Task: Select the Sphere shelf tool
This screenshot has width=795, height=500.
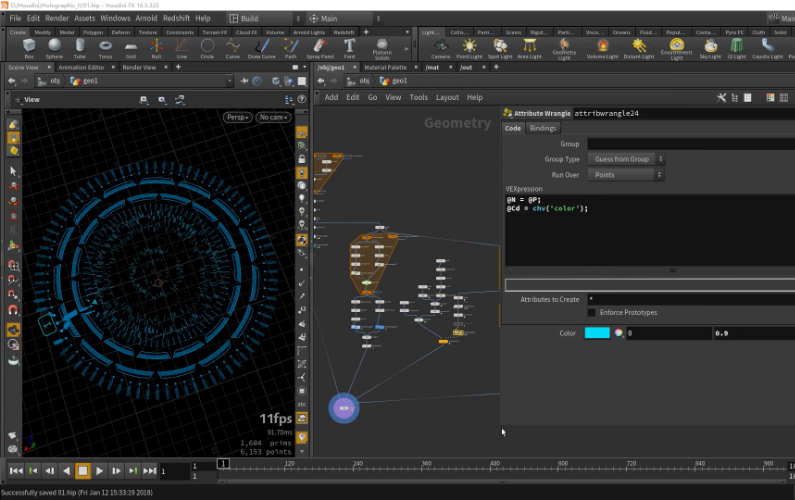Action: [54, 46]
